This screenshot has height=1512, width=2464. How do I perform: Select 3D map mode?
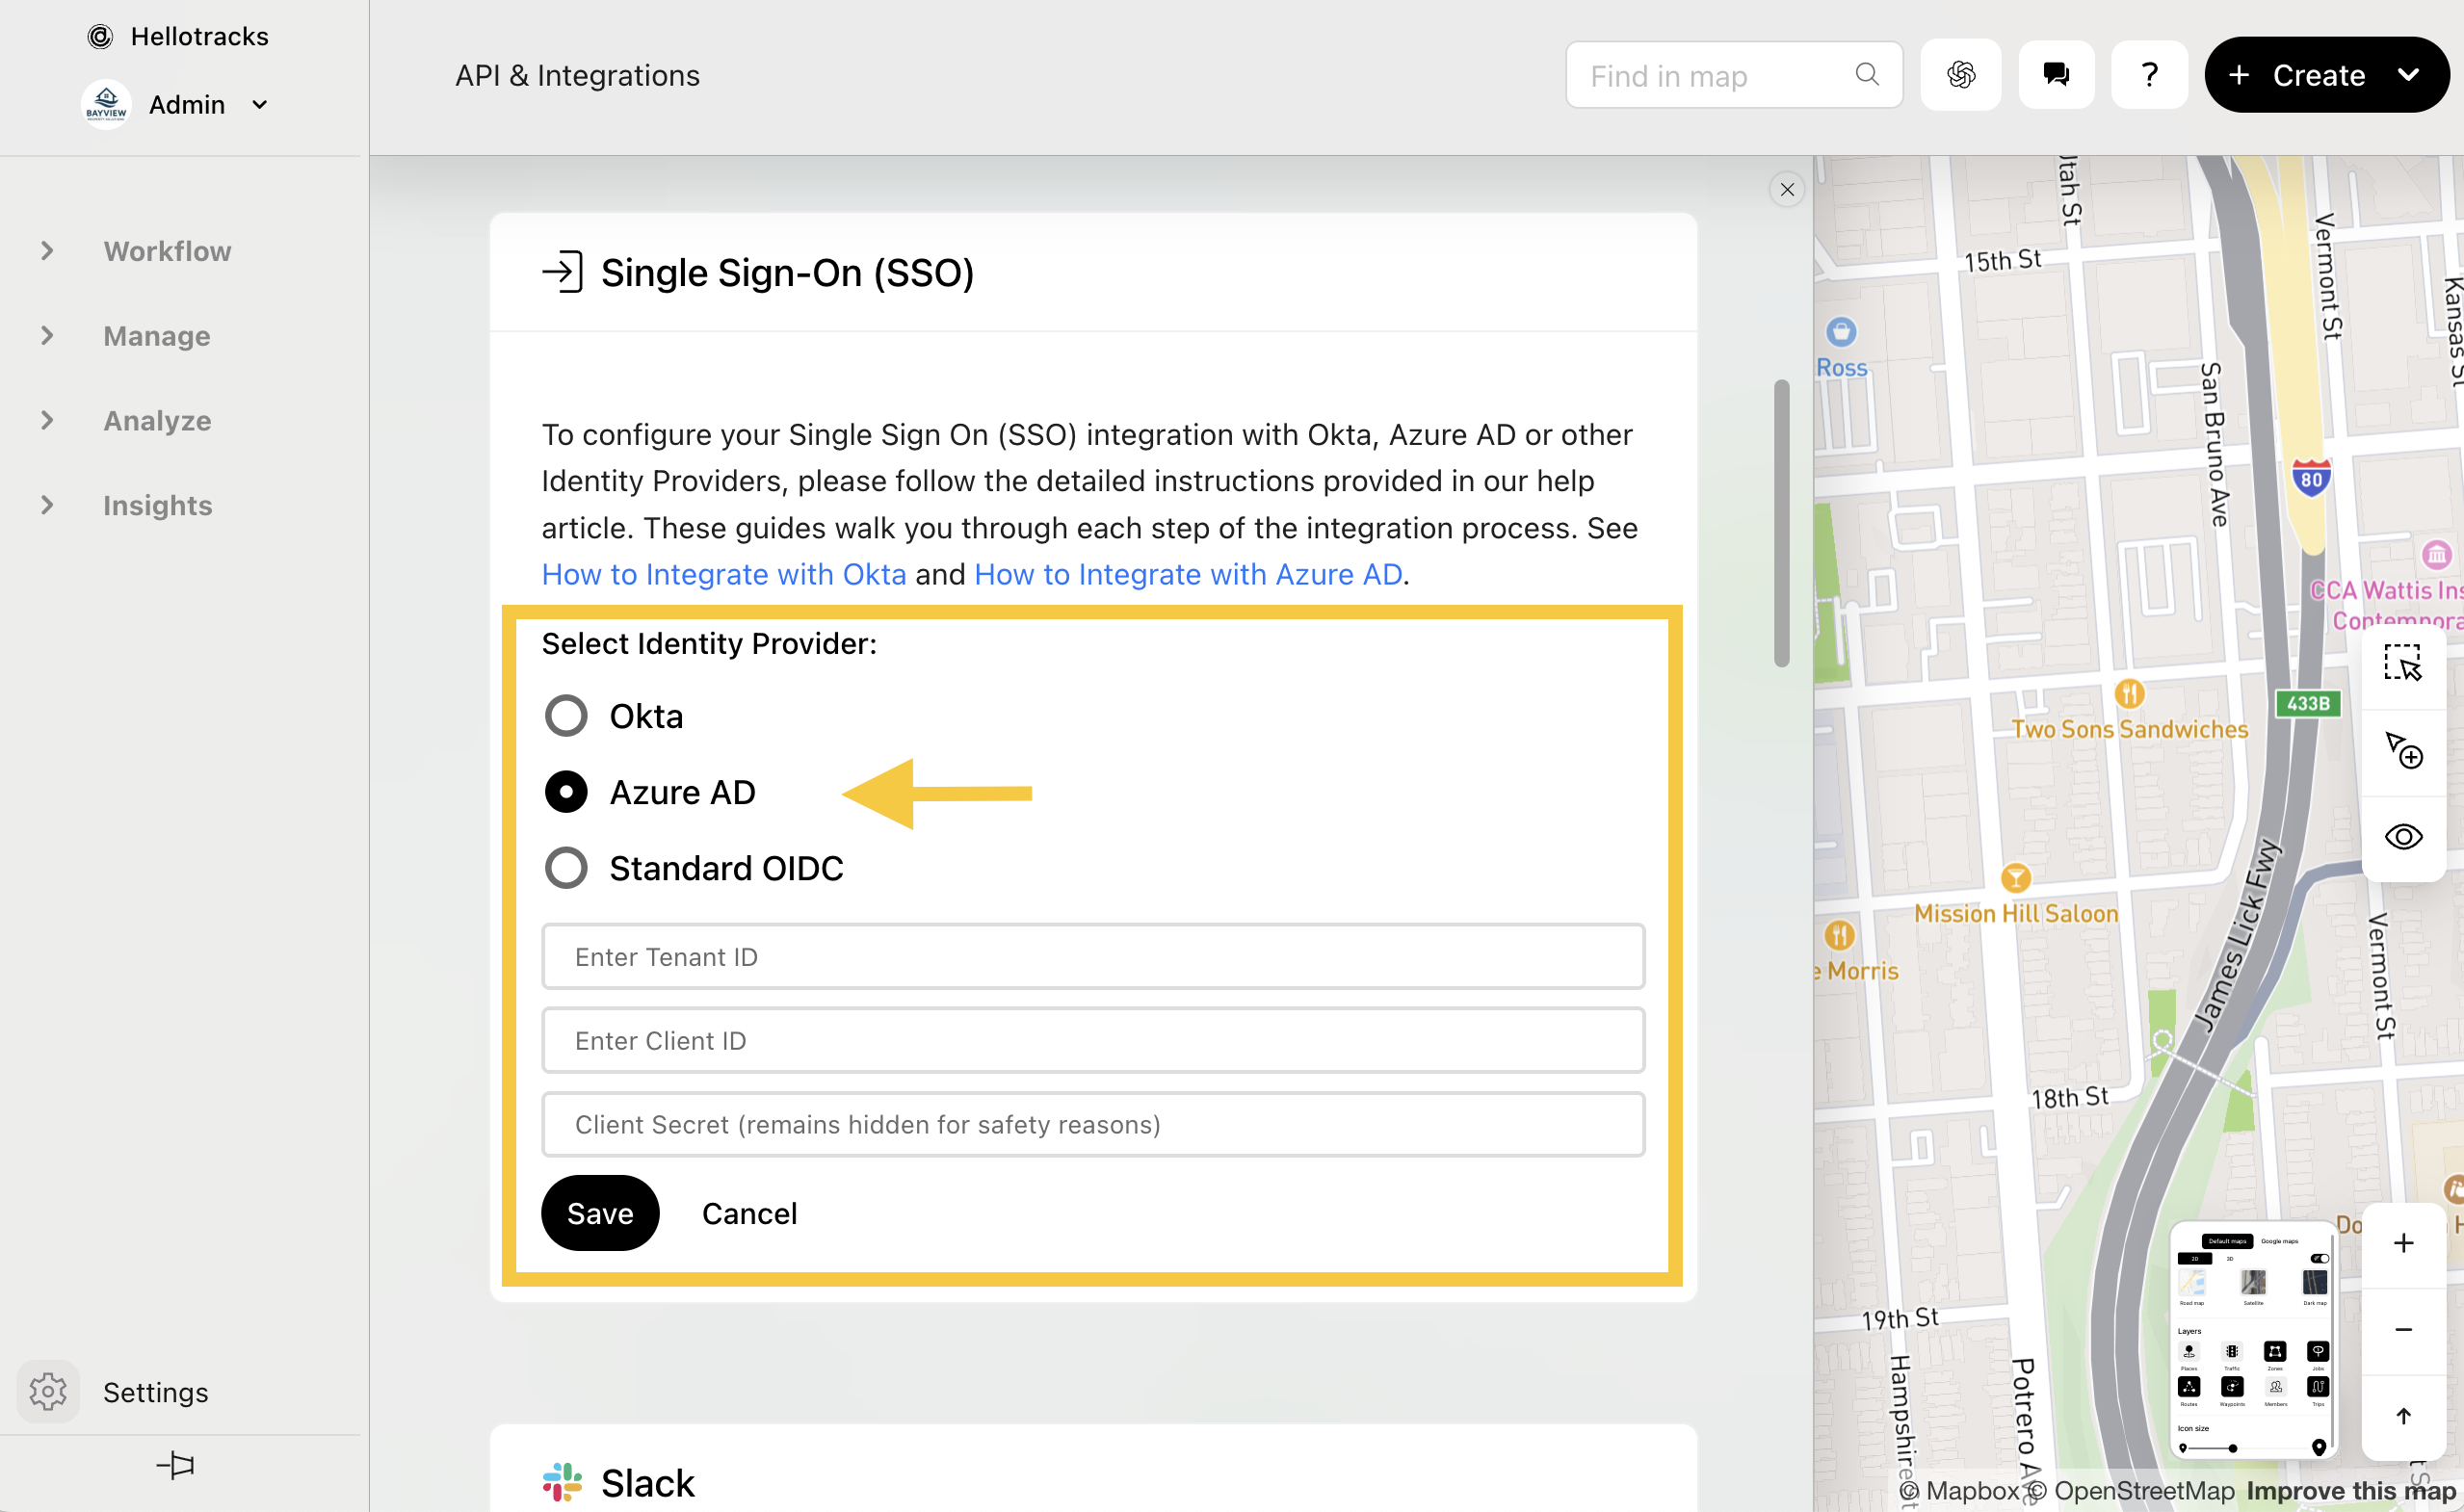coord(2231,1259)
